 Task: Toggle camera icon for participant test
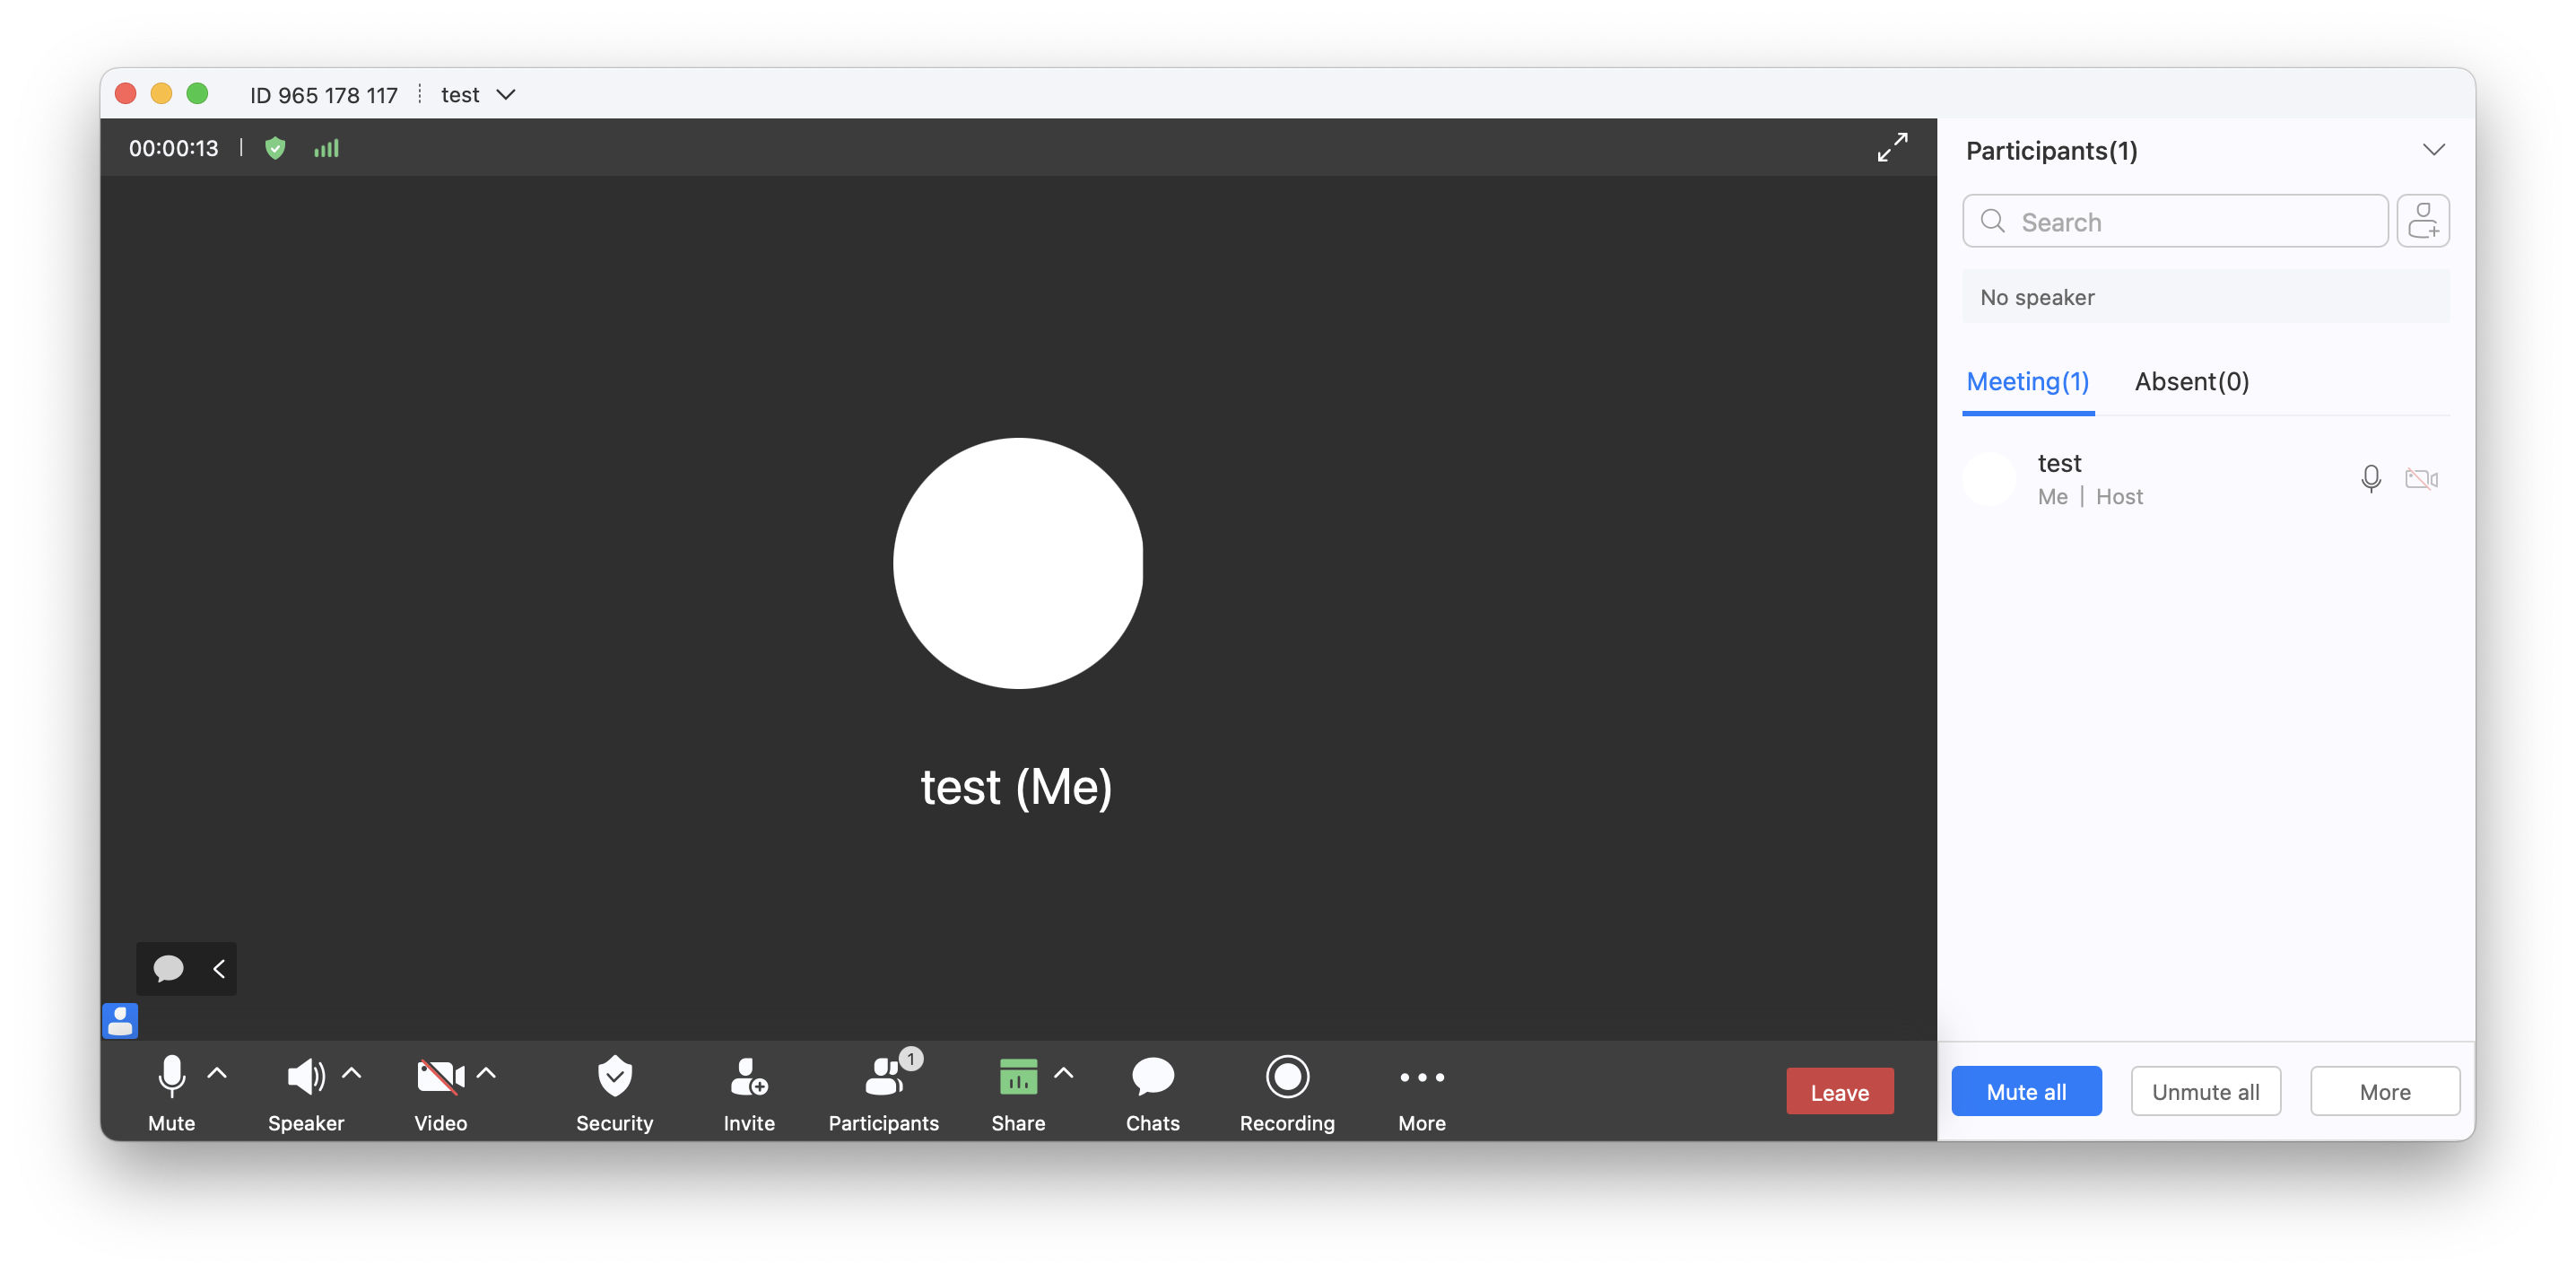[2421, 479]
